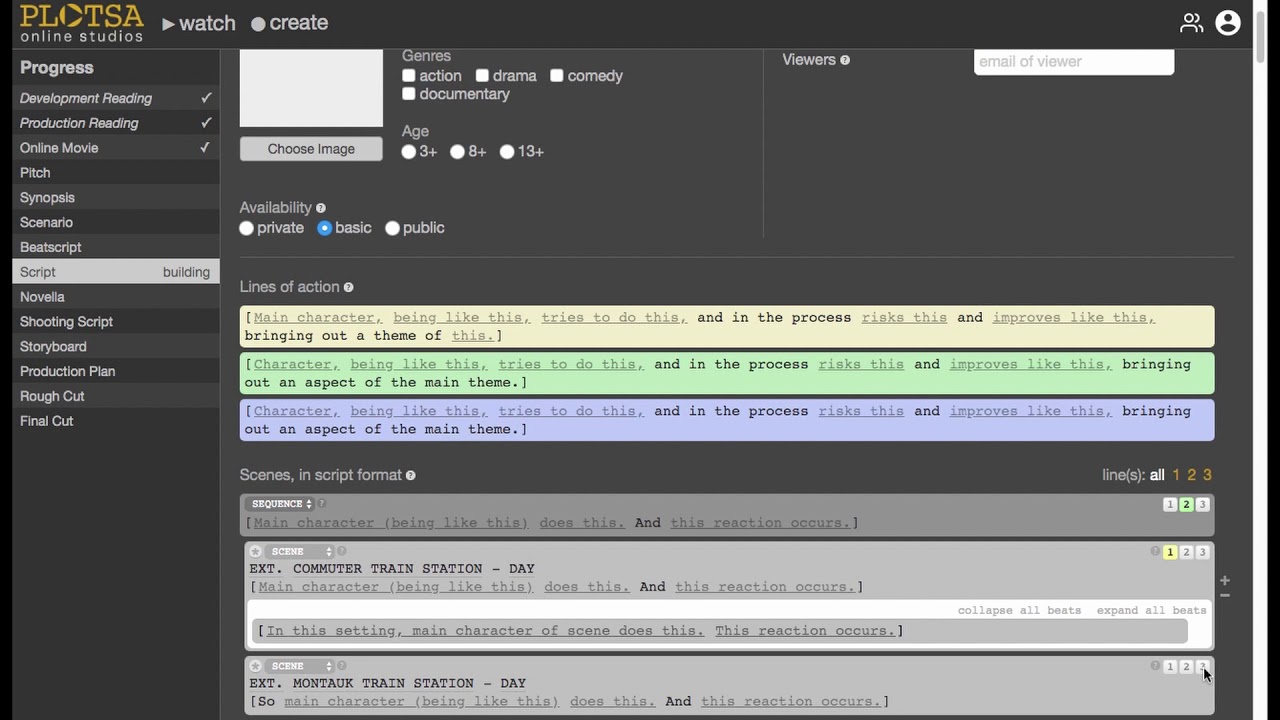Click the green character line of action
Image resolution: width=1280 pixels, height=720 pixels.
click(727, 373)
